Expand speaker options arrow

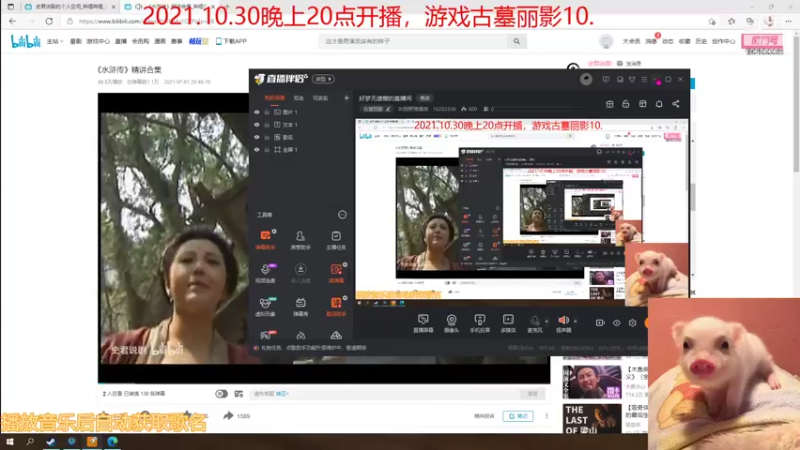[576, 321]
